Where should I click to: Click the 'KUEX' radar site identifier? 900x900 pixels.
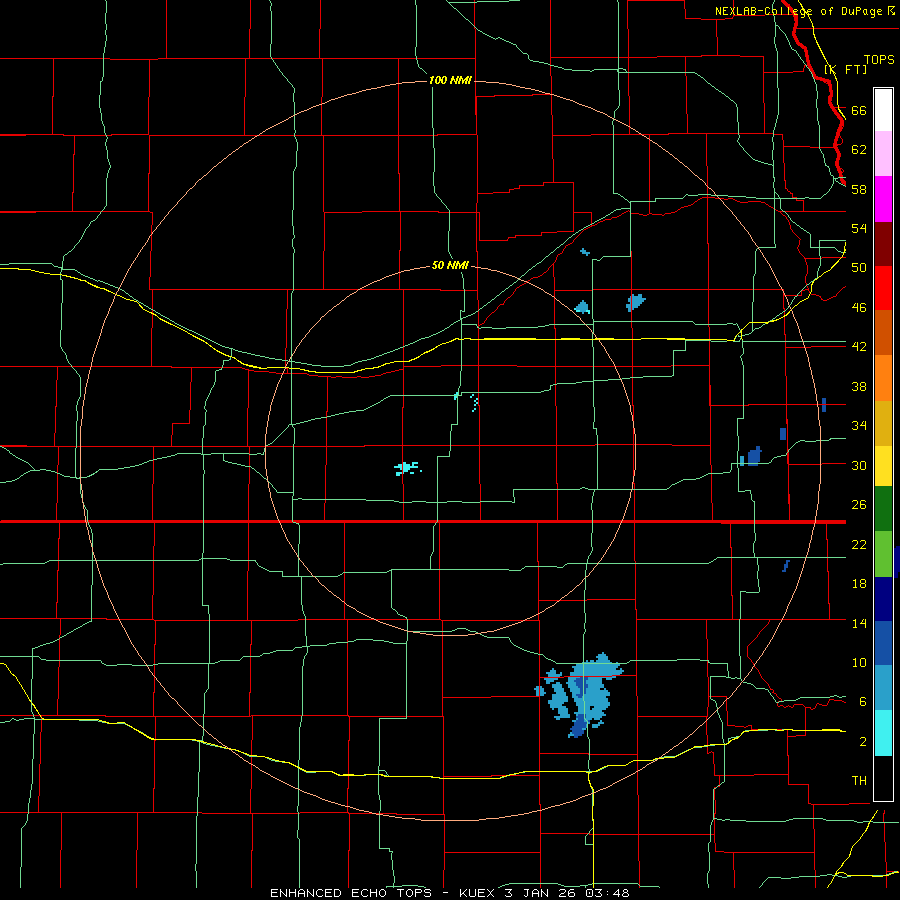[x=476, y=893]
